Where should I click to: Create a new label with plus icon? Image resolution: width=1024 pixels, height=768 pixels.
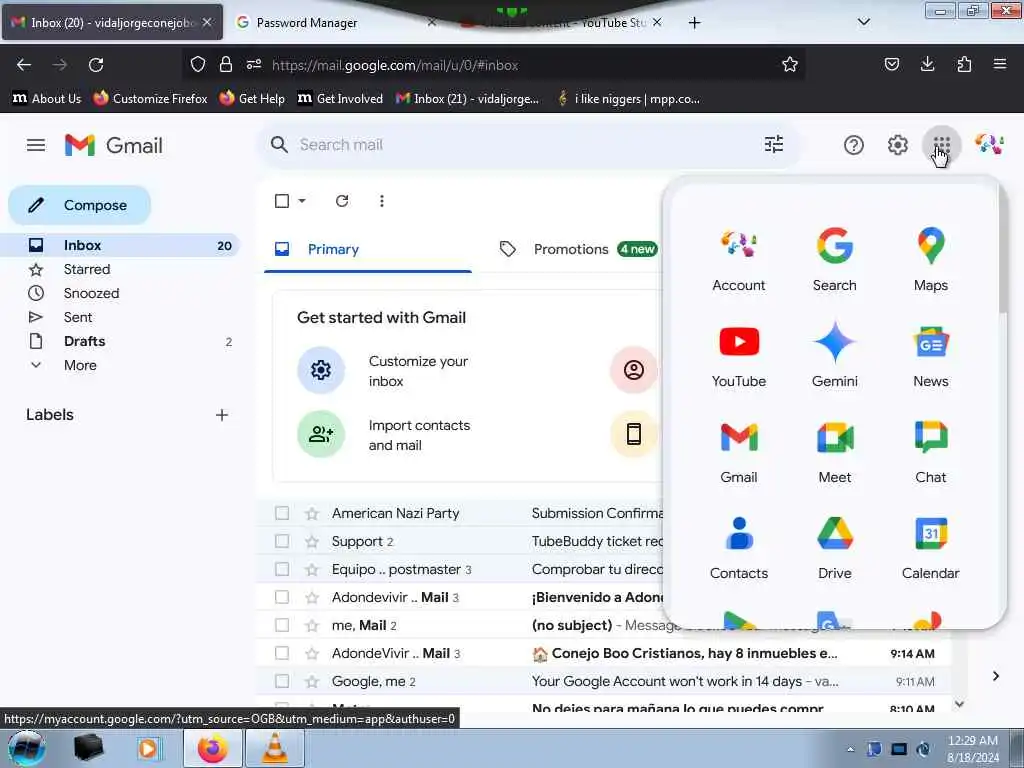point(221,415)
